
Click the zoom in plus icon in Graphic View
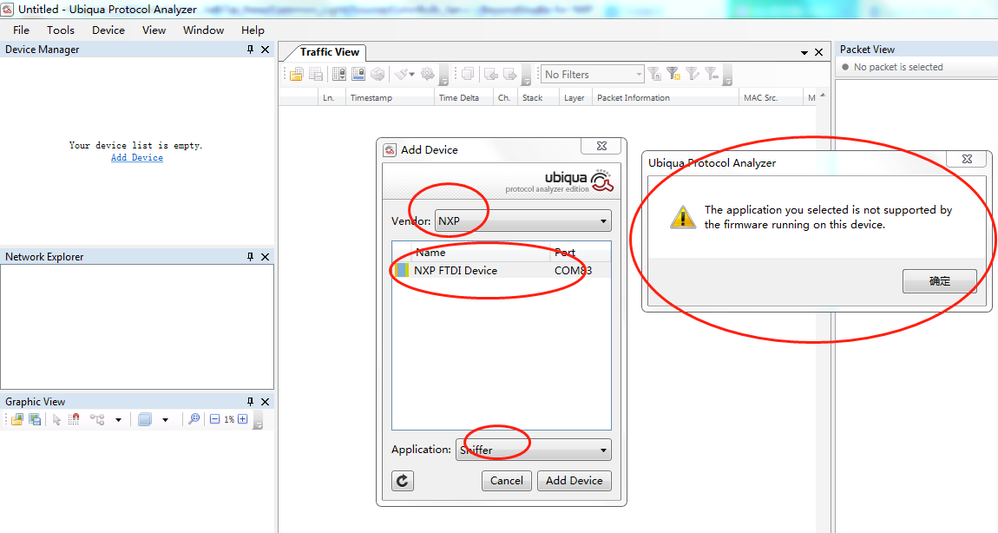click(x=242, y=419)
